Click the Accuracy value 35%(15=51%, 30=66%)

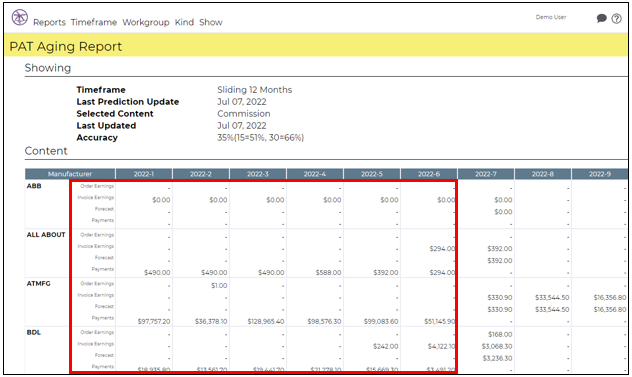[x=260, y=137]
